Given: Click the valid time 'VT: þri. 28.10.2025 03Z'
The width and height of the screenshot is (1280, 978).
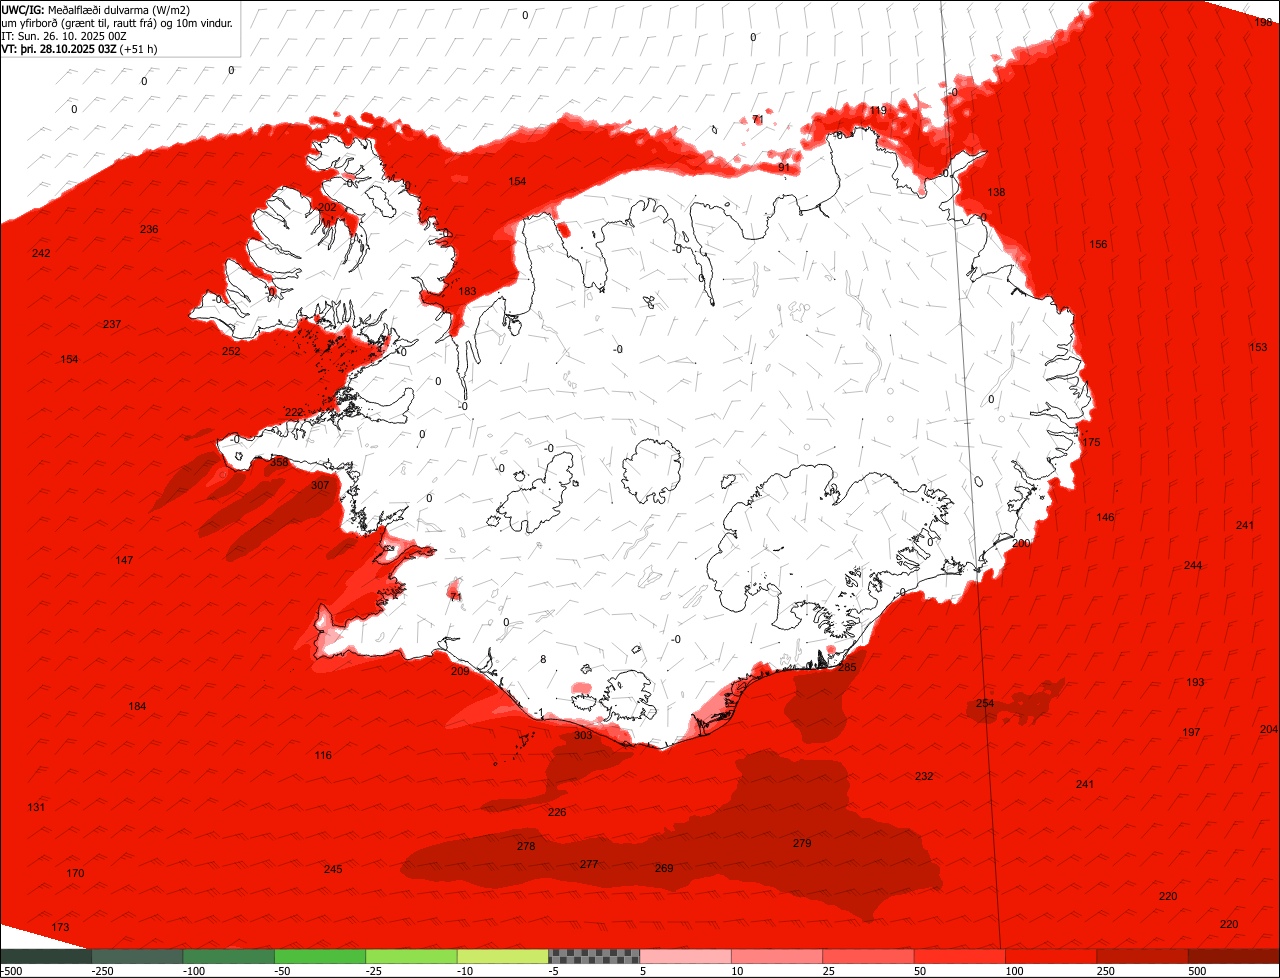Looking at the screenshot, I should [x=60, y=48].
